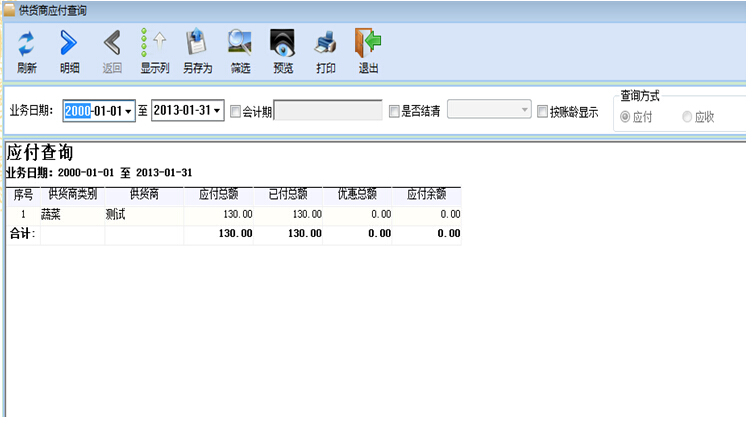Click the 预览 preview icon

pos(283,44)
